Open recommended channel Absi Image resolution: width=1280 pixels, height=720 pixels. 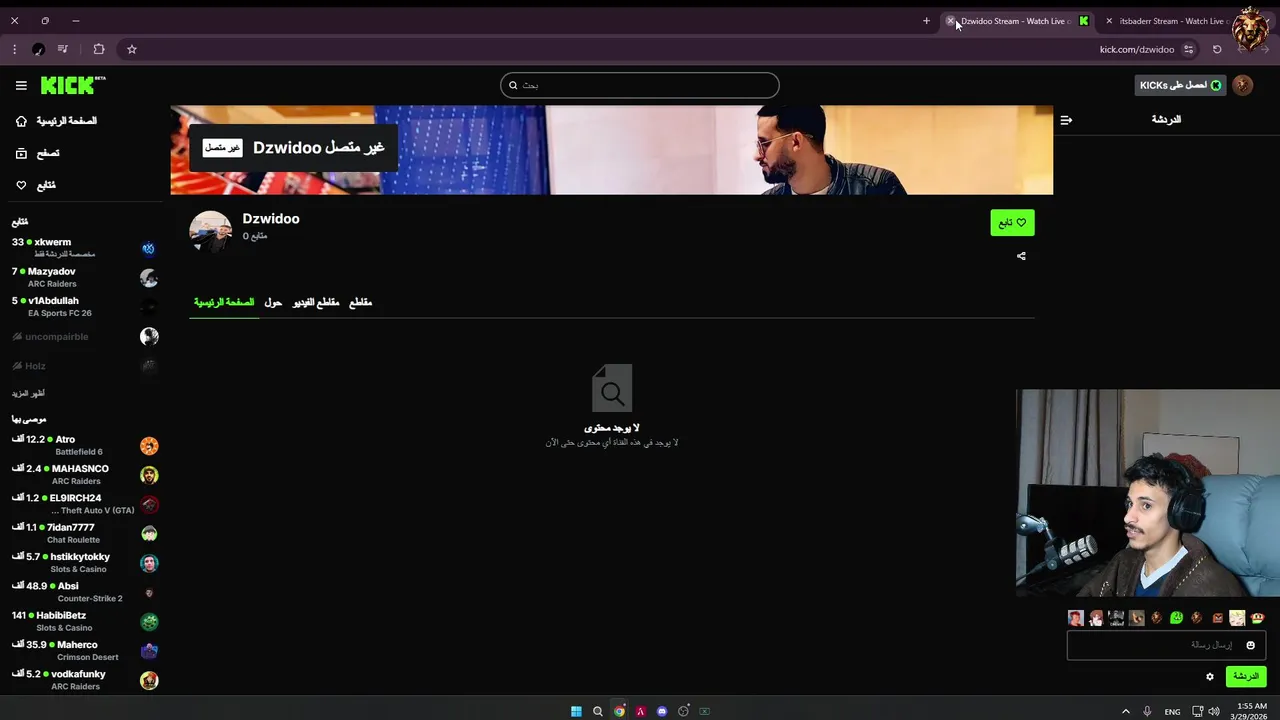pyautogui.click(x=84, y=592)
